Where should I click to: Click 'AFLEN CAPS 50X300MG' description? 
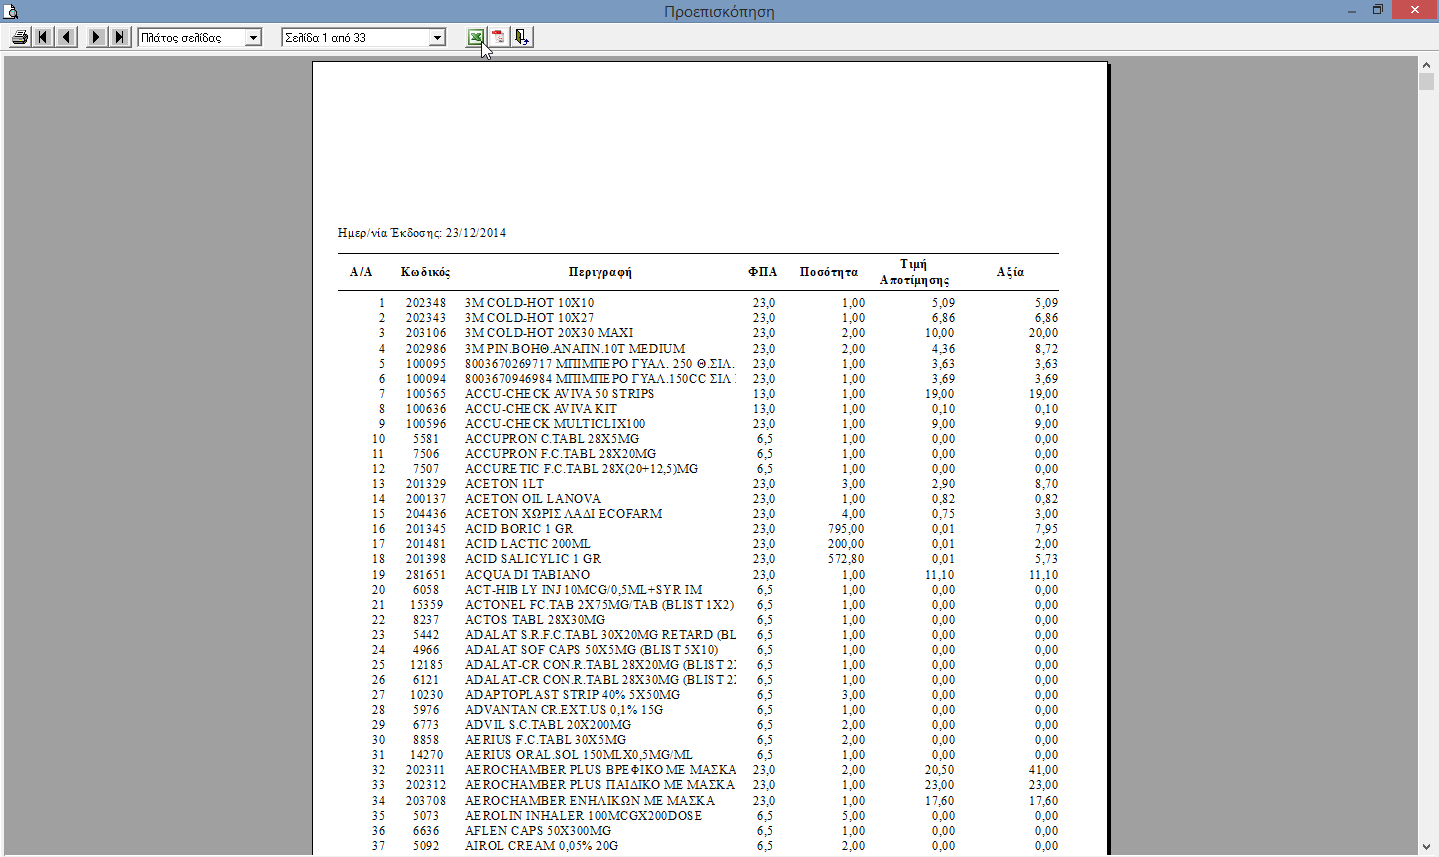(538, 831)
